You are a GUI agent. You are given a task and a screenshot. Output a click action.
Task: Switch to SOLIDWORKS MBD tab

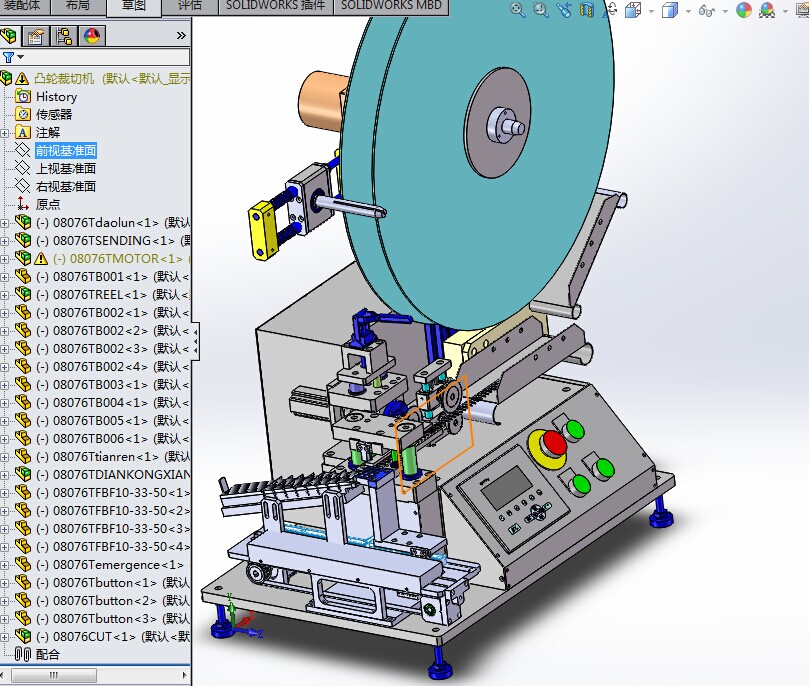click(392, 6)
